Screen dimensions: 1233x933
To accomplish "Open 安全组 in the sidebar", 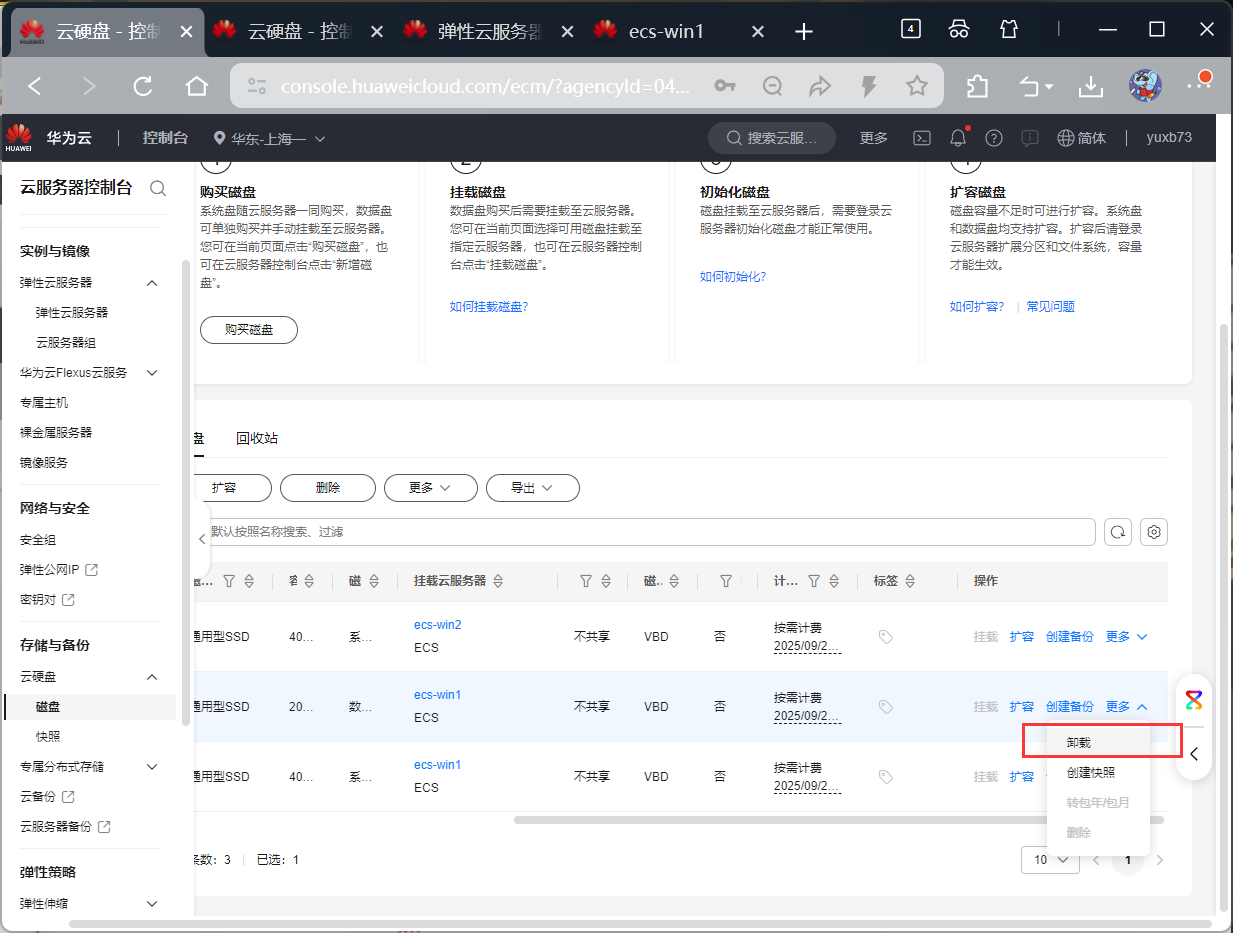I will 38,540.
